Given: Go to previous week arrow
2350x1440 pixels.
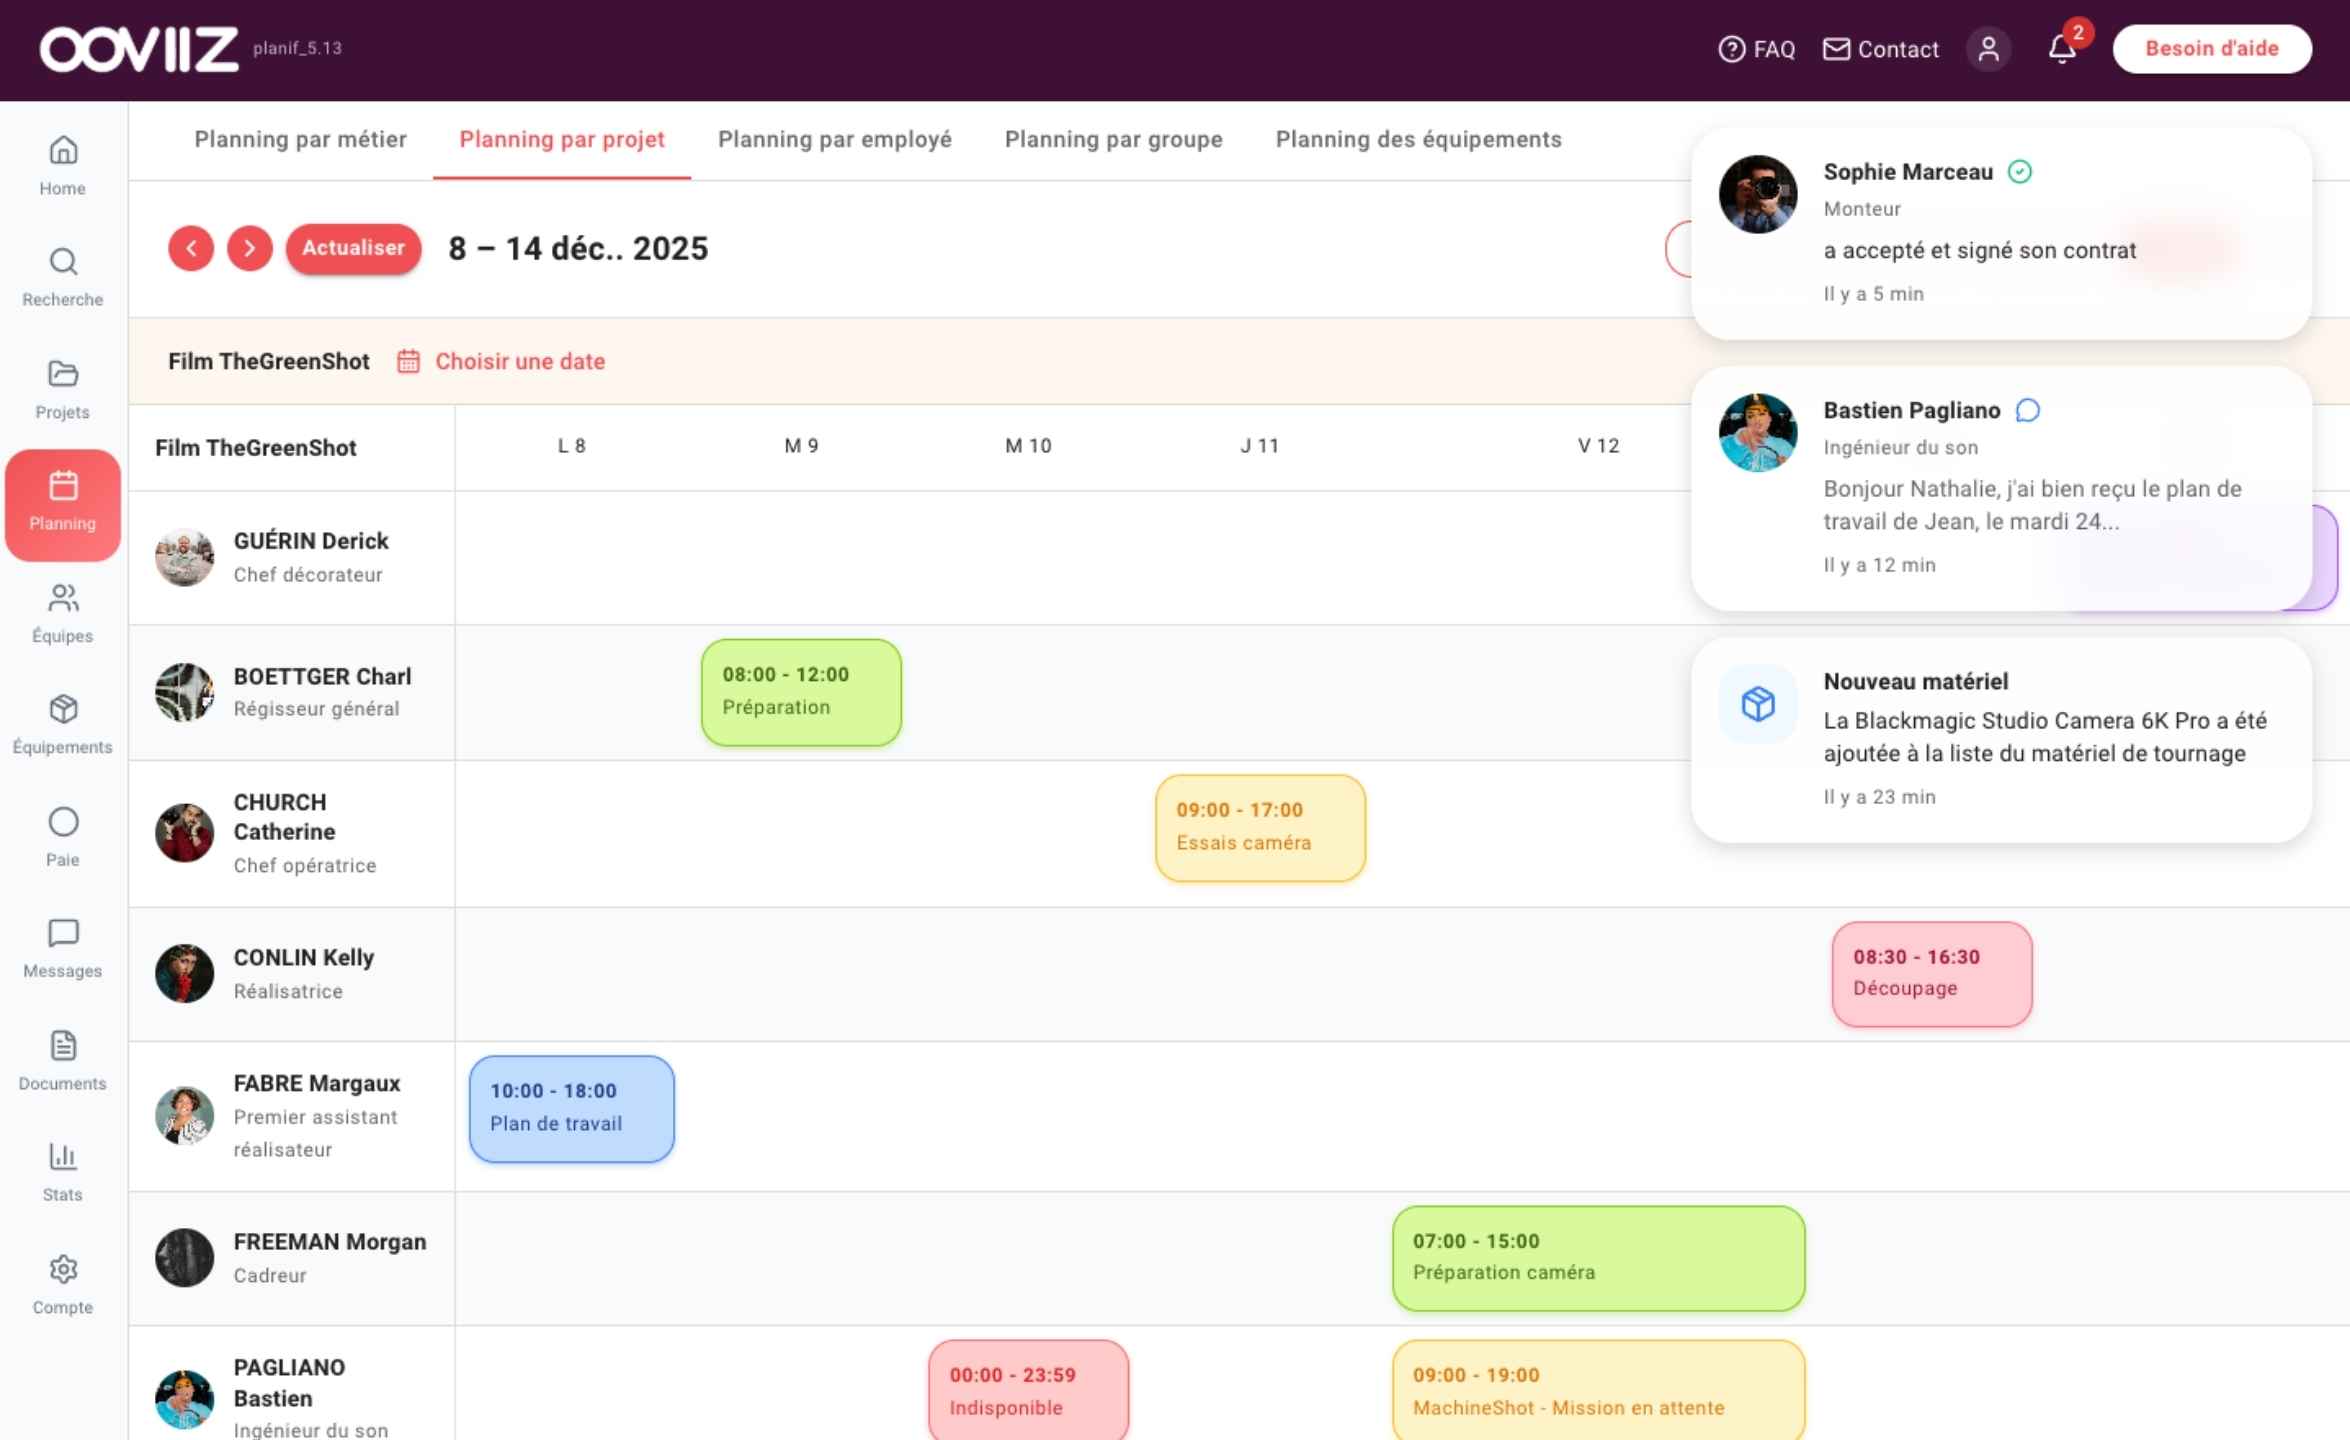Looking at the screenshot, I should [x=191, y=248].
